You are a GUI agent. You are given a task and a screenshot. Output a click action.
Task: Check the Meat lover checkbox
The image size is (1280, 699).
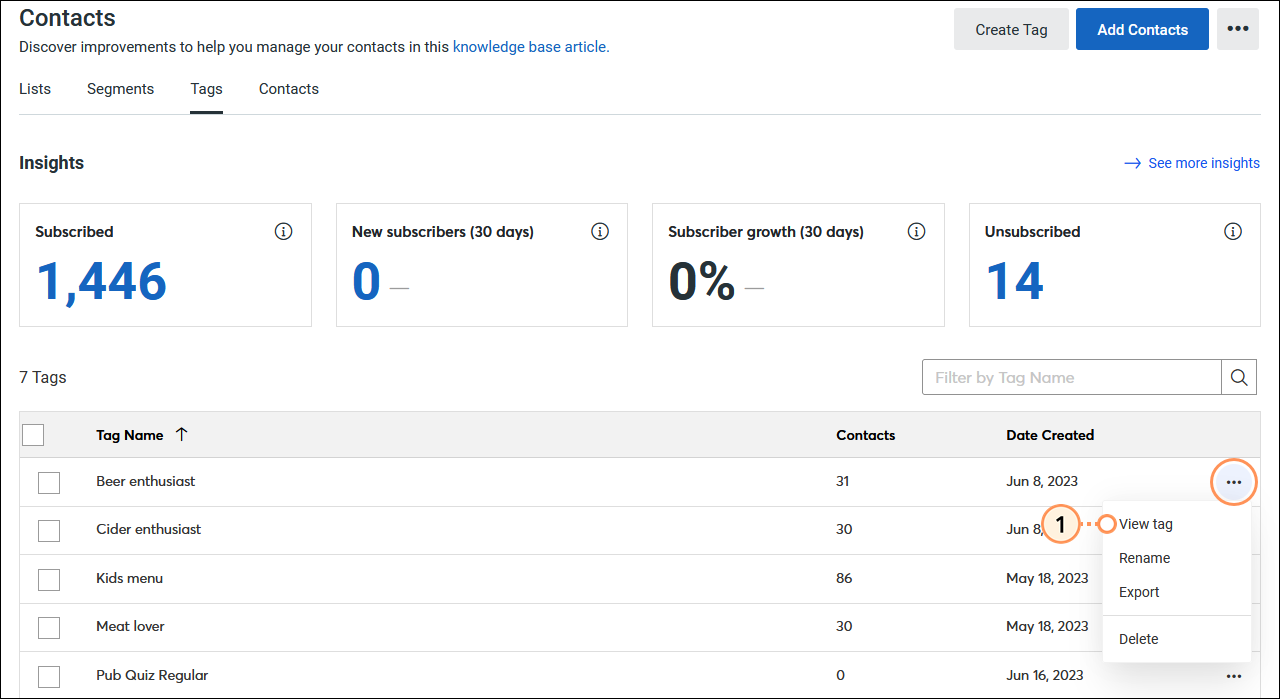[x=49, y=628]
